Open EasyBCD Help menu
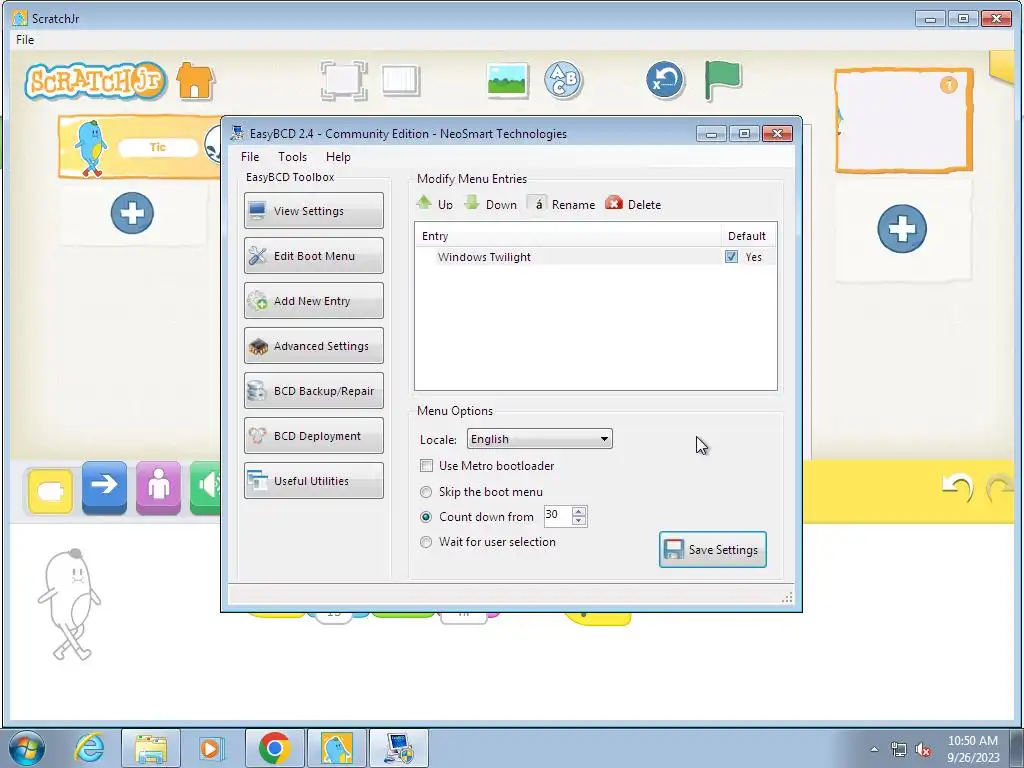Screen dimensions: 1024x768 (x=338, y=157)
